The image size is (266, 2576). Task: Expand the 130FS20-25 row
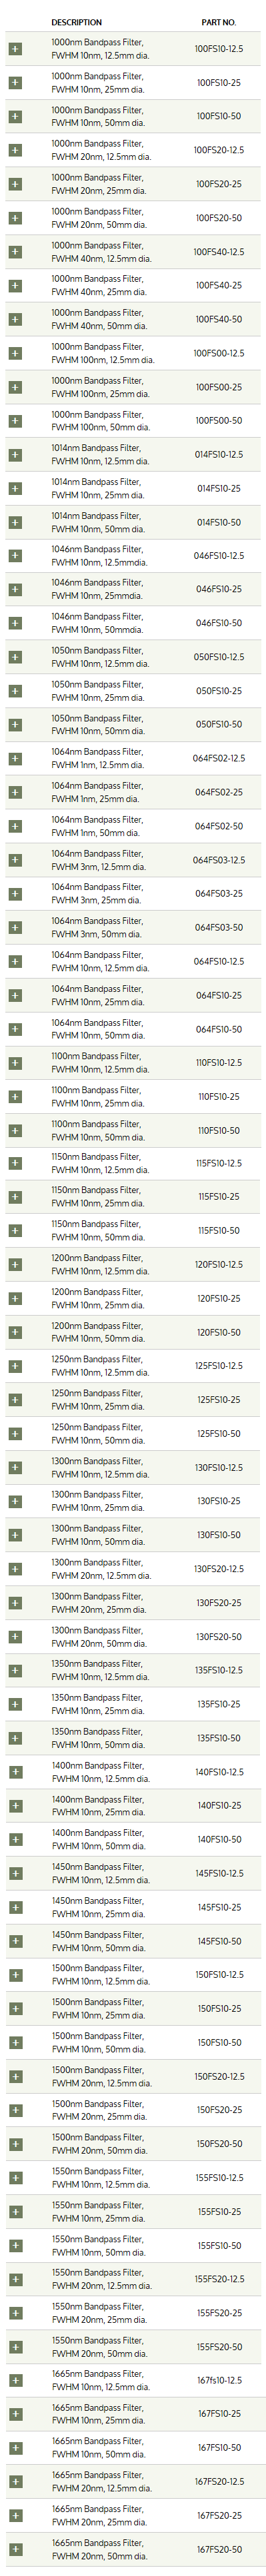tap(14, 1603)
